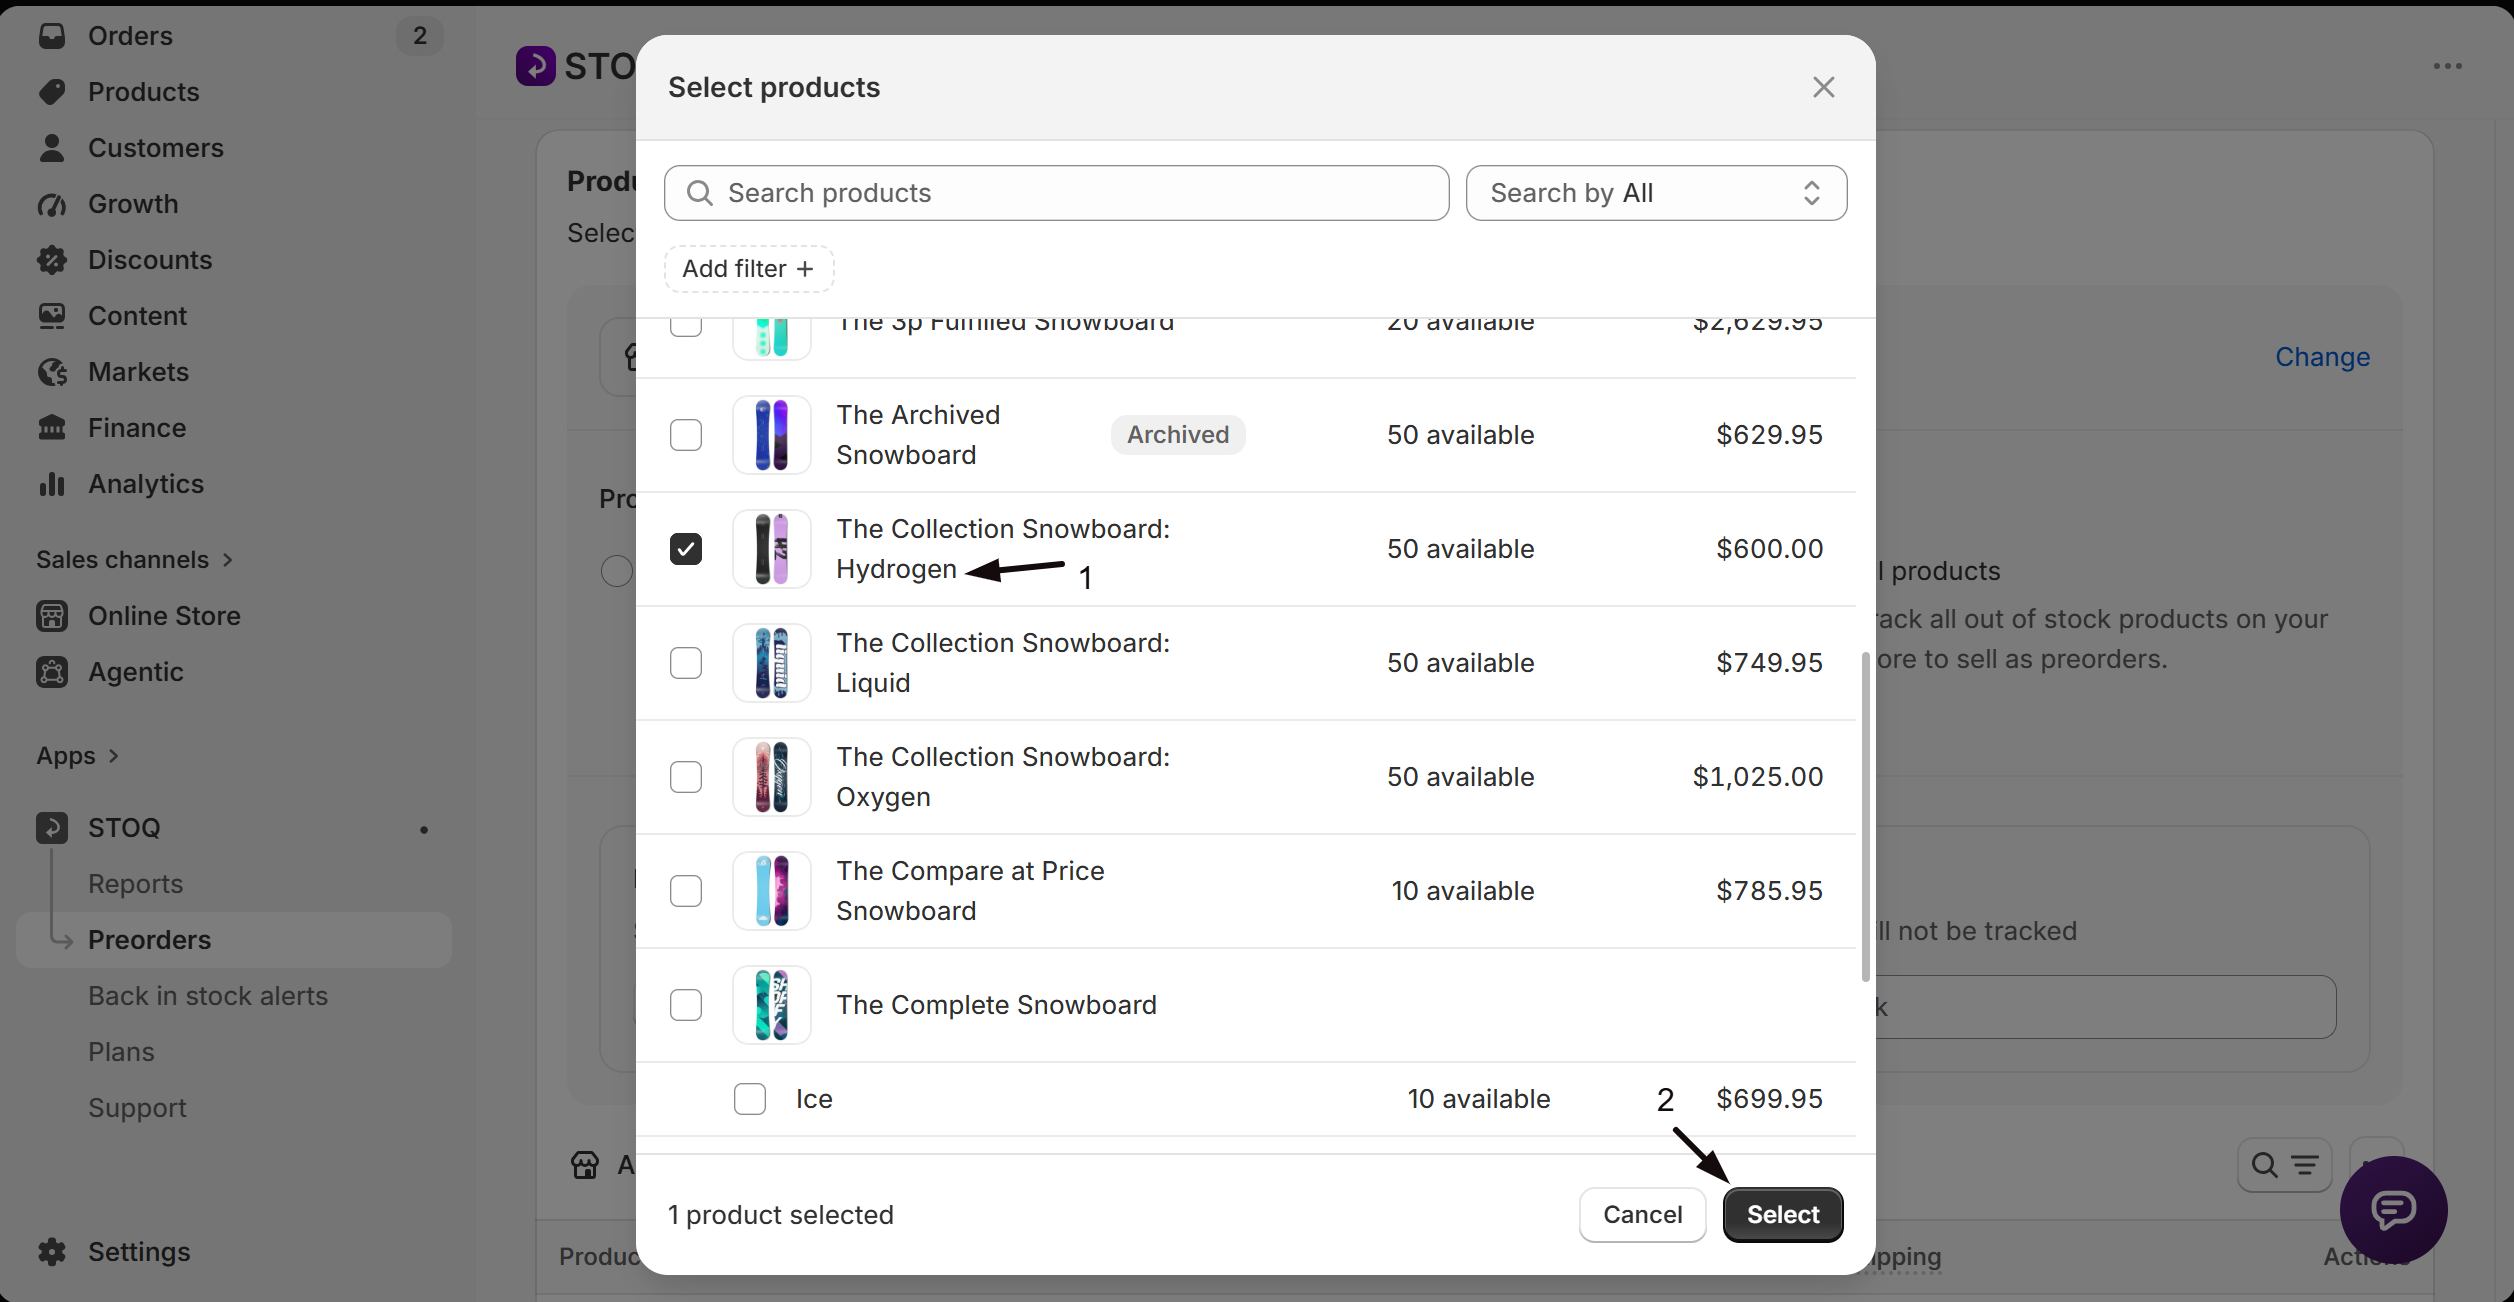
Task: Click the search magnifier icon in dialog
Action: click(x=700, y=193)
